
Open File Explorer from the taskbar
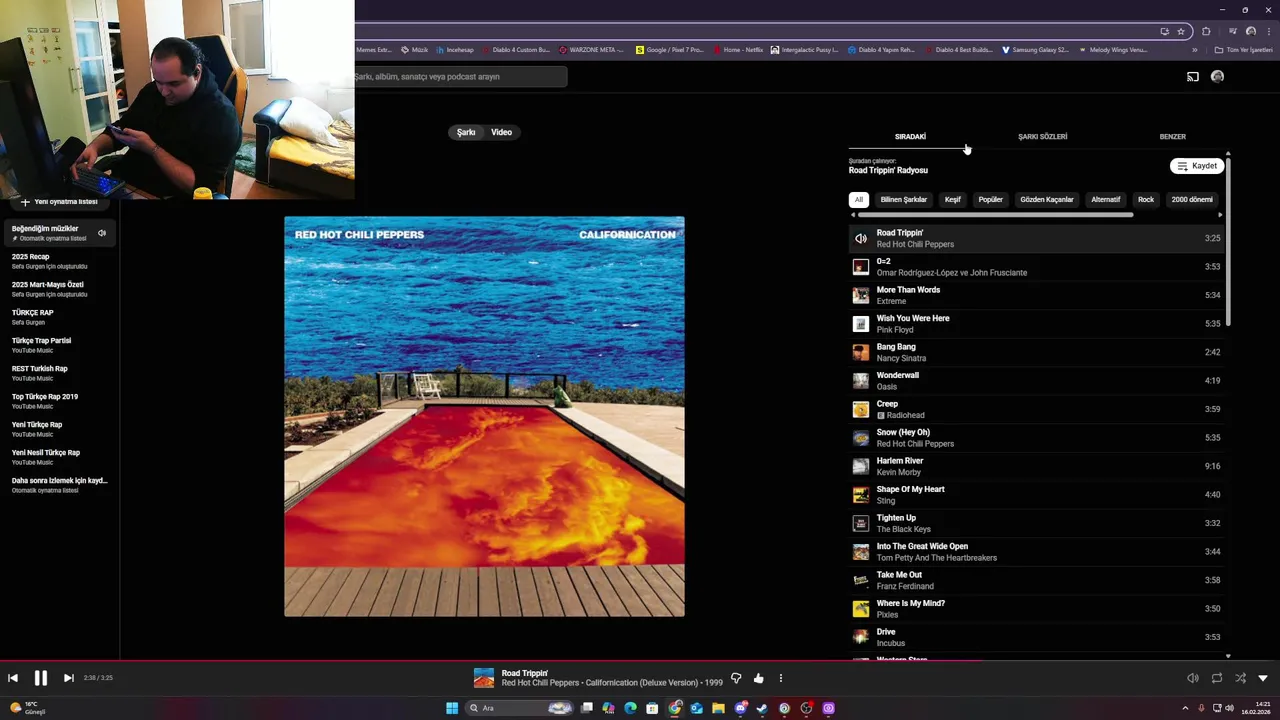[718, 708]
